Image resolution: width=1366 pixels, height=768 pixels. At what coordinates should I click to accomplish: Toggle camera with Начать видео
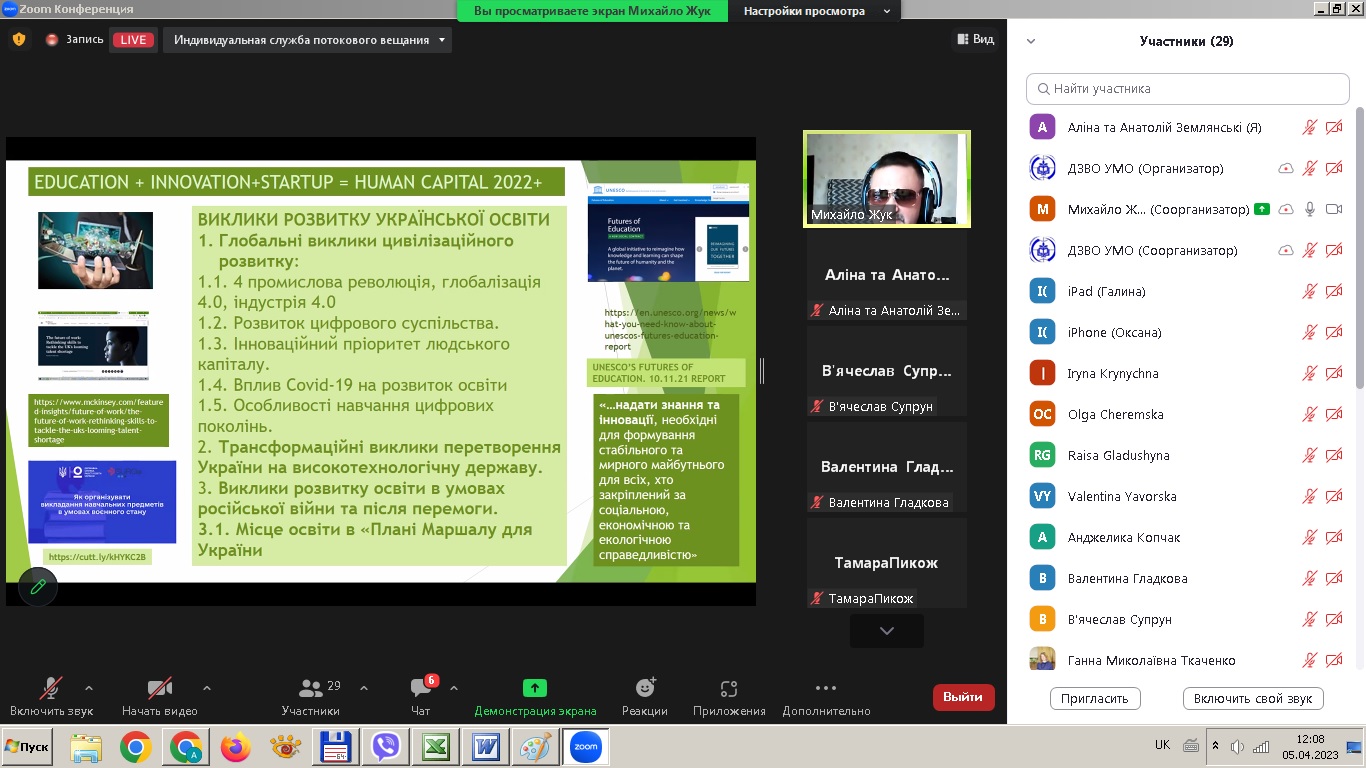point(160,689)
